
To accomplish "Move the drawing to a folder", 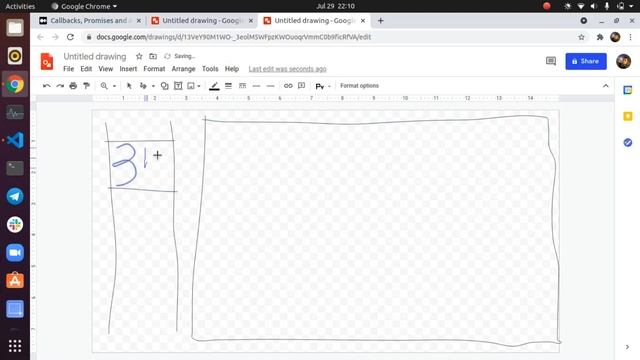I will pos(153,56).
